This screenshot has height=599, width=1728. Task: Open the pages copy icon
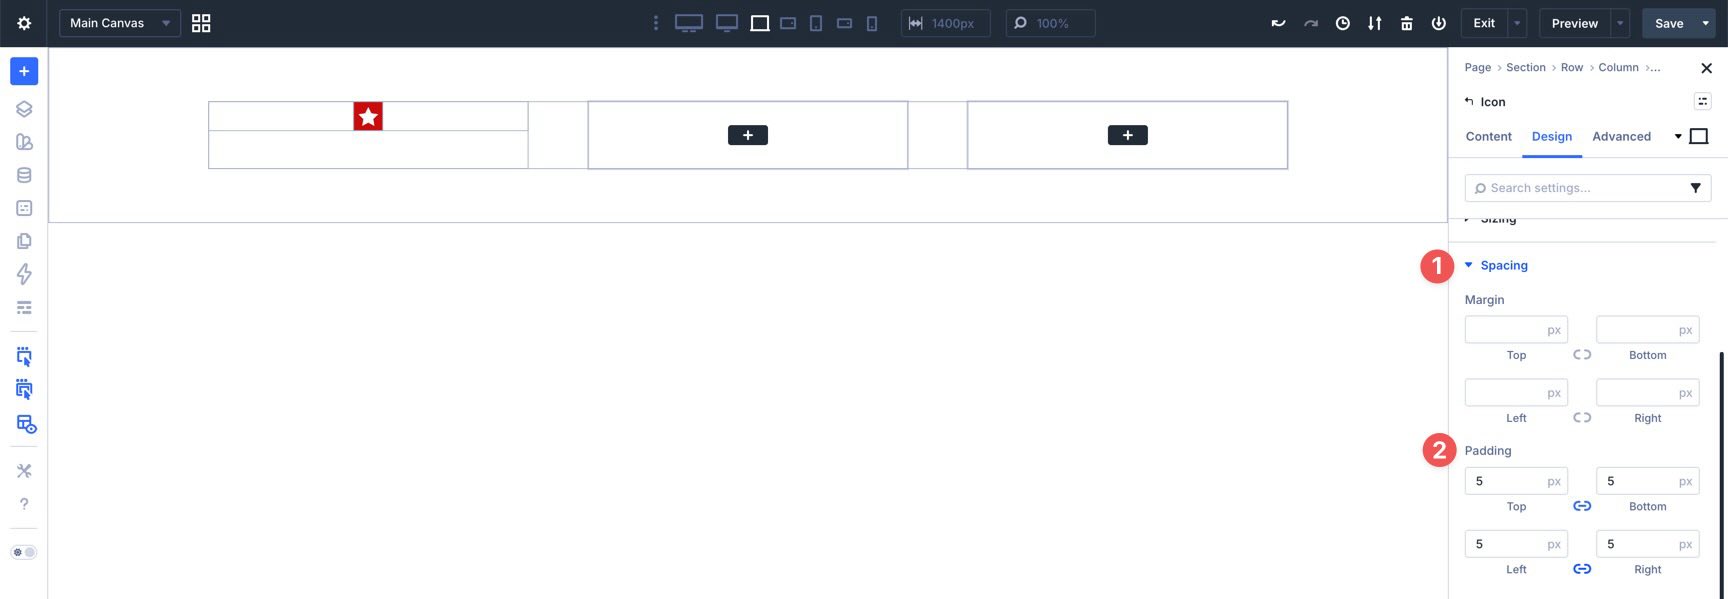(x=24, y=241)
